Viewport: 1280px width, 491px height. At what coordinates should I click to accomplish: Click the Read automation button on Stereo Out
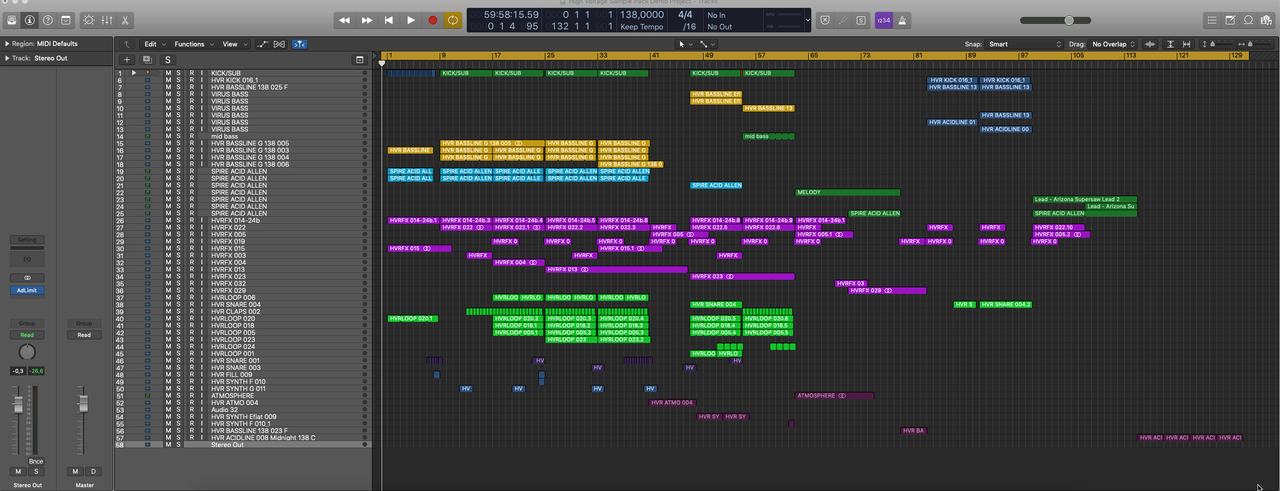(27, 335)
